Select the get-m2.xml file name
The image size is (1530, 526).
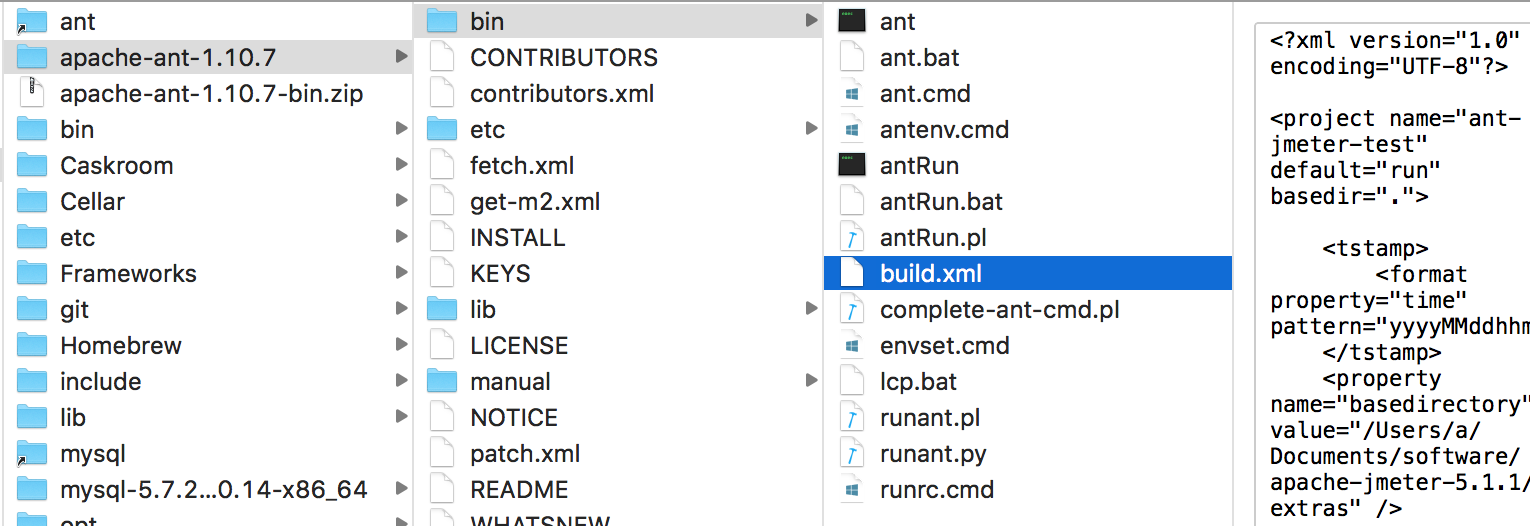coord(535,201)
